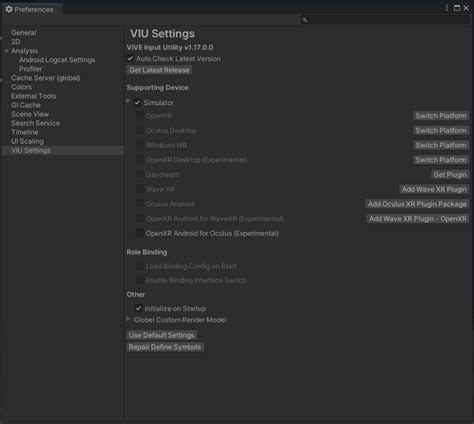Open GI Cache preferences
The height and width of the screenshot is (424, 474).
[26, 105]
